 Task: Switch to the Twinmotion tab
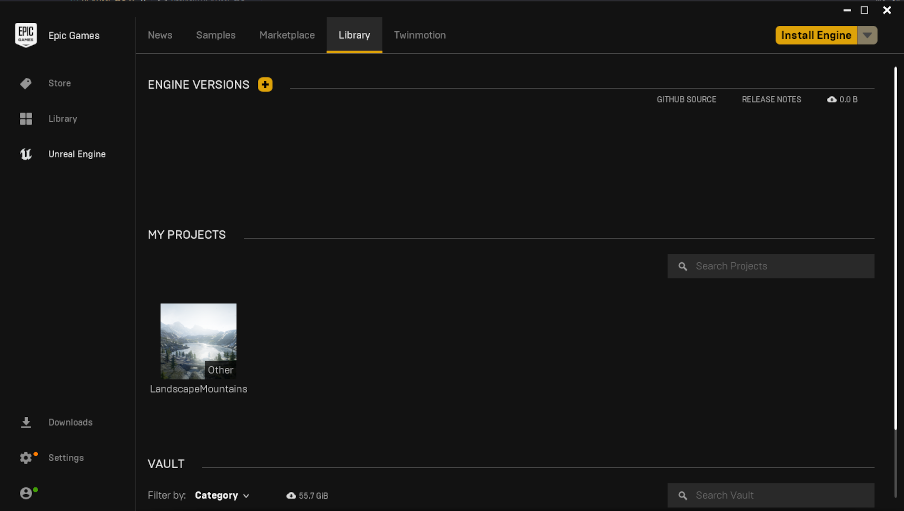point(420,35)
